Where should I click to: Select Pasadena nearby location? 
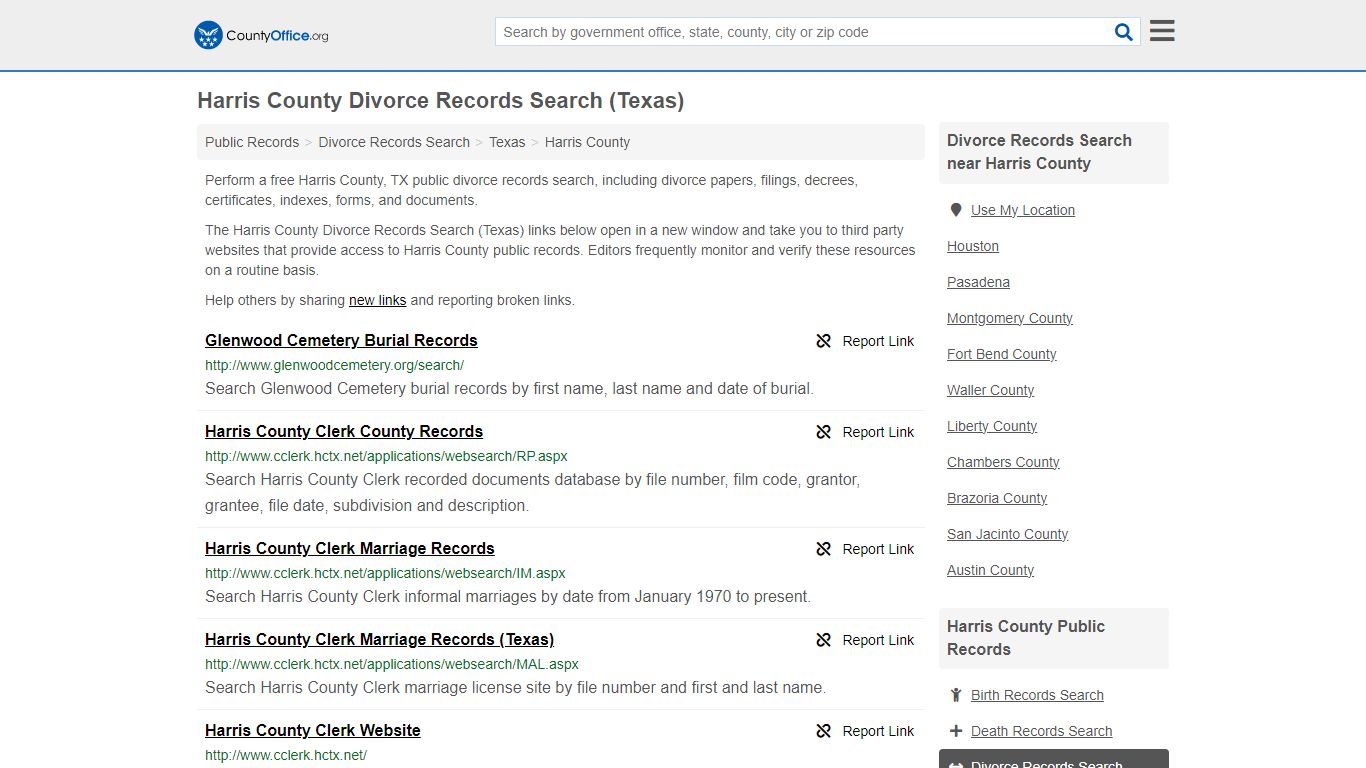pos(978,282)
